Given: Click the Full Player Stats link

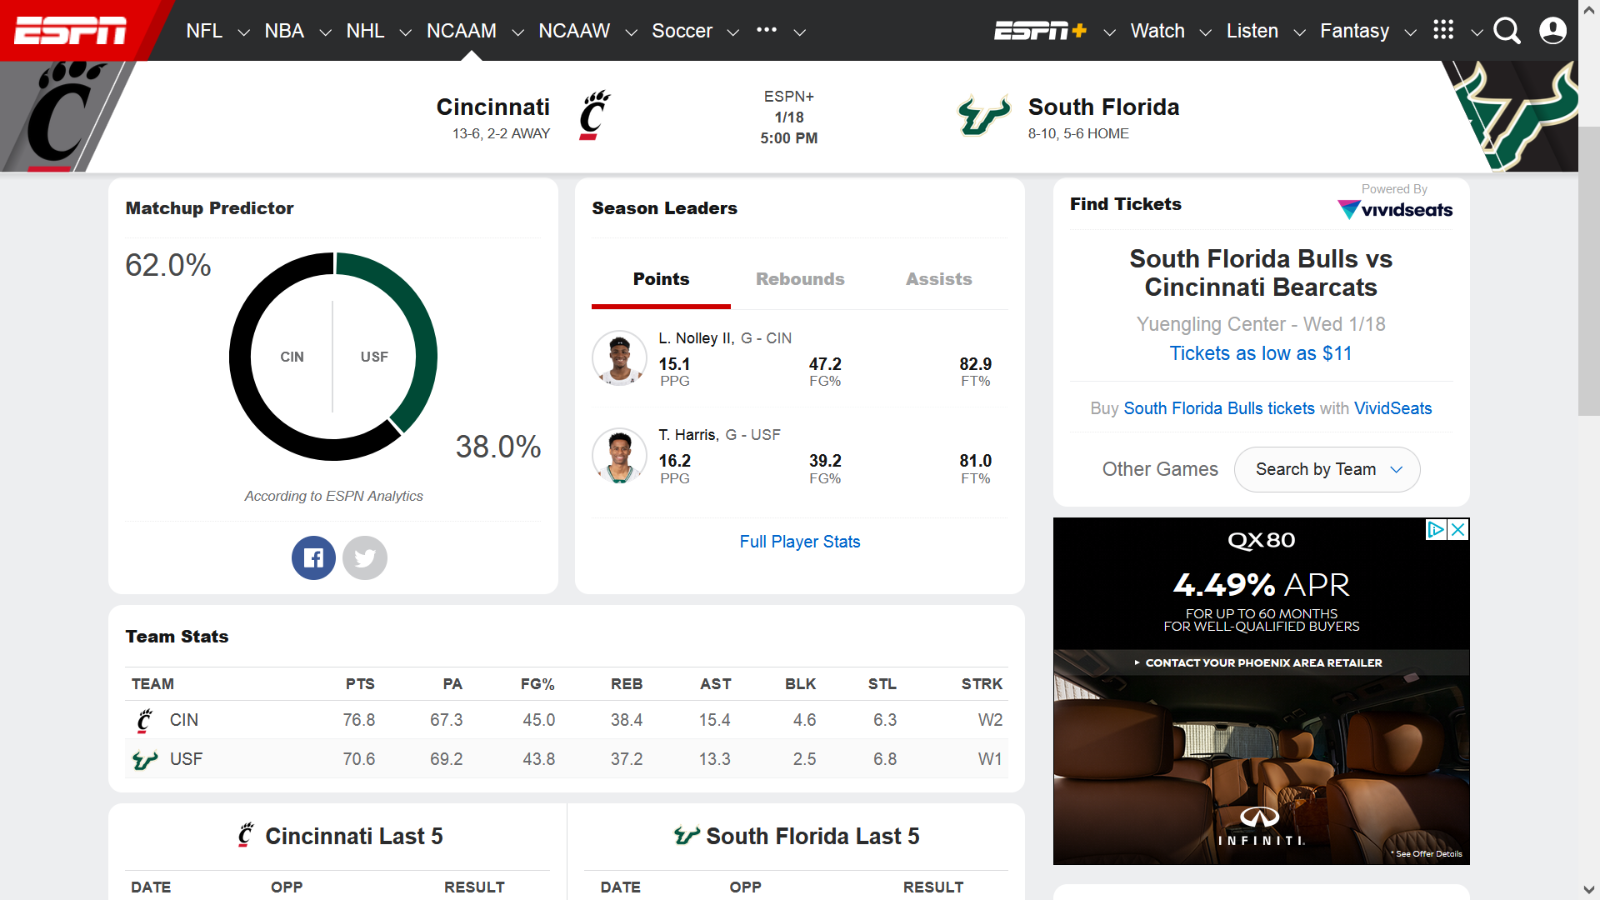Looking at the screenshot, I should click(799, 541).
